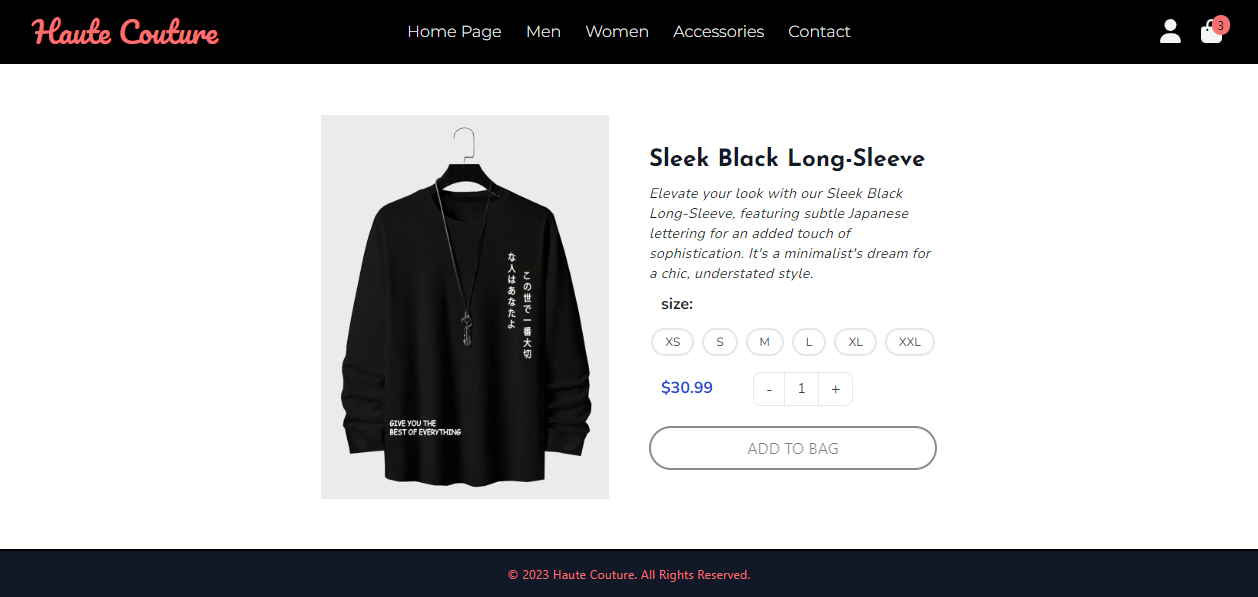This screenshot has height=597, width=1258.
Task: Open the Men menu item
Action: pos(543,32)
